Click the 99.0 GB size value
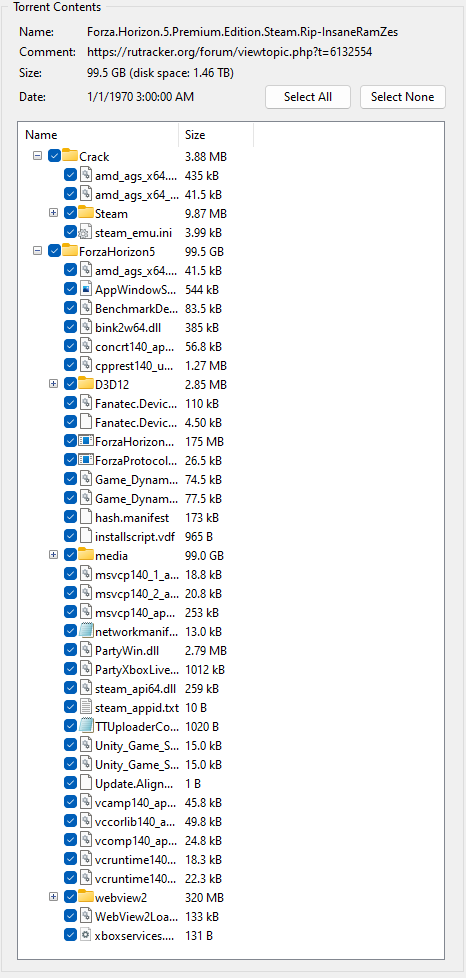This screenshot has width=466, height=978. 204,555
